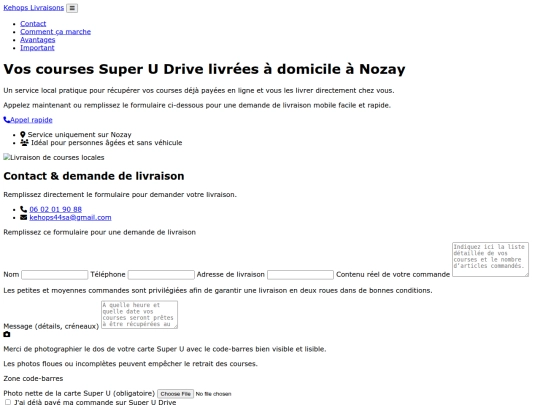Viewport: 540px width, 405px height.
Task: Click phone icon beside 06 02 01 90 88
Action: [x=23, y=209]
